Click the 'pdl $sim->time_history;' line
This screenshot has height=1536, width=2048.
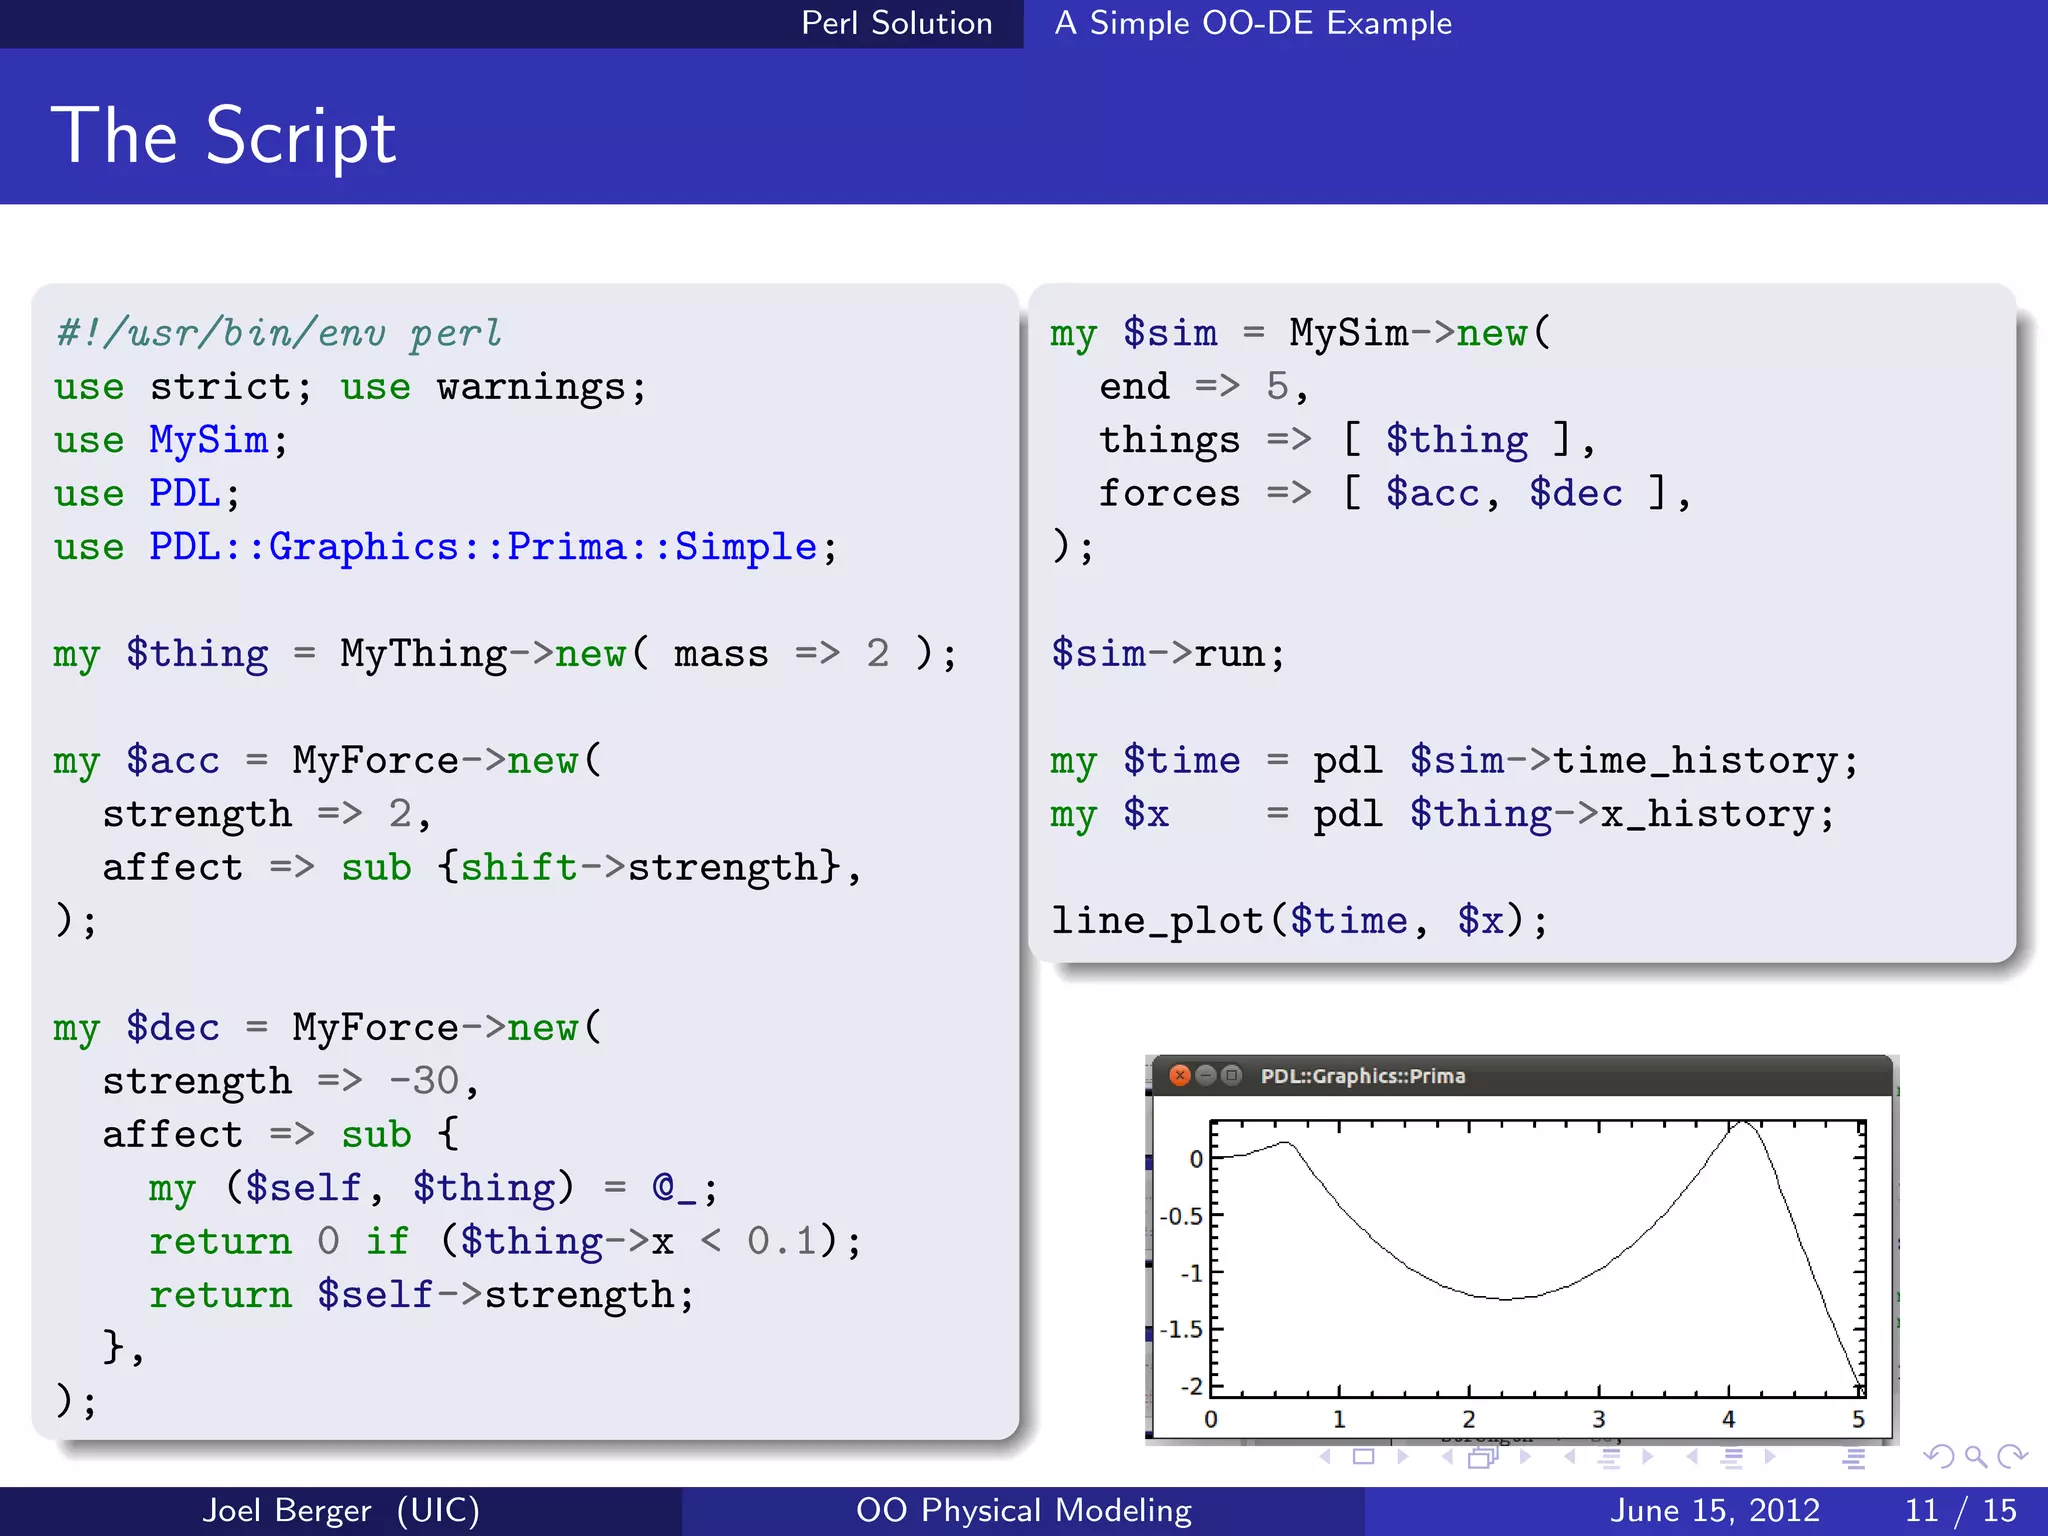(1586, 761)
